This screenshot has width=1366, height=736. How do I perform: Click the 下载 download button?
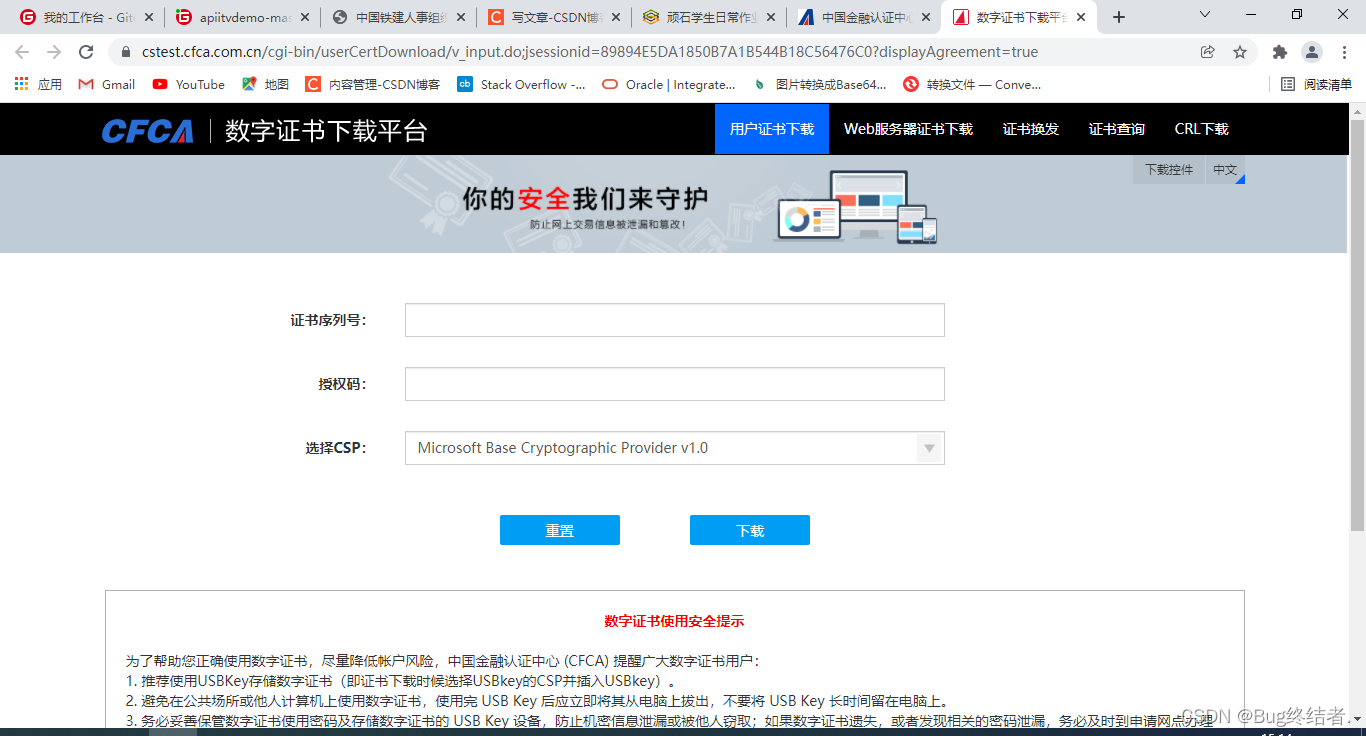[750, 530]
